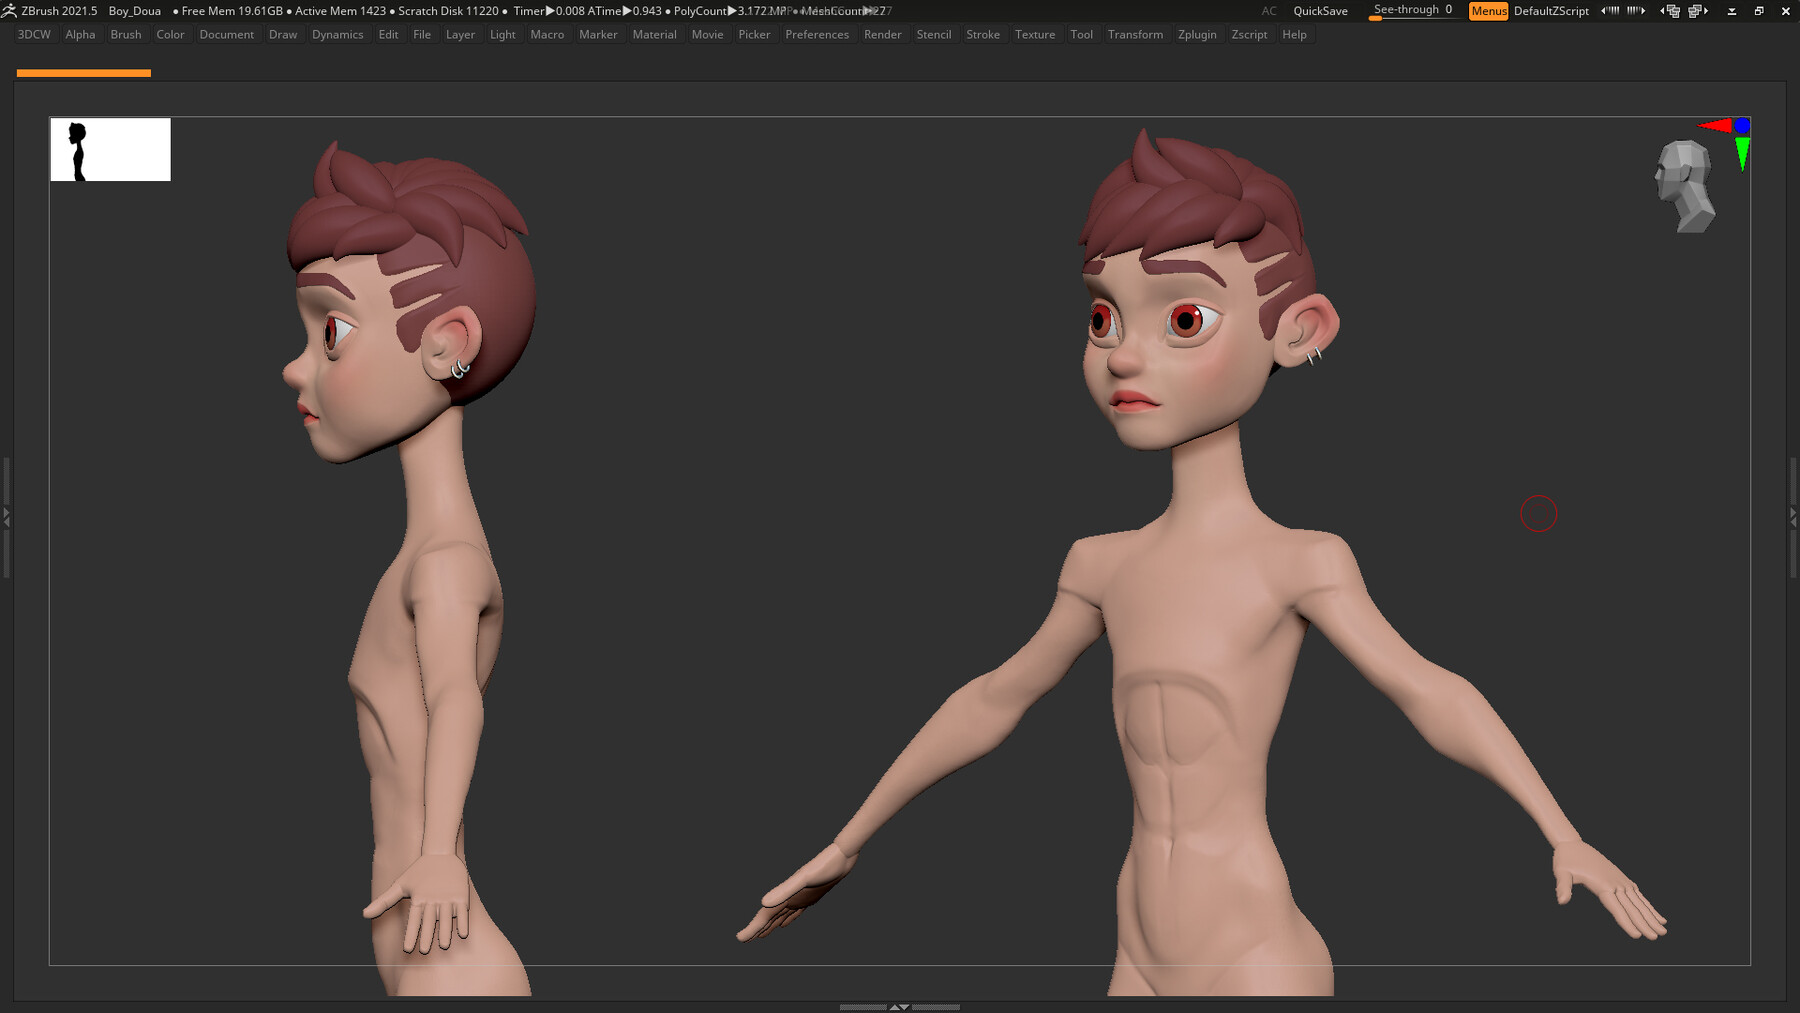Open the Texture menu
This screenshot has height=1013, width=1800.
(x=1035, y=35)
